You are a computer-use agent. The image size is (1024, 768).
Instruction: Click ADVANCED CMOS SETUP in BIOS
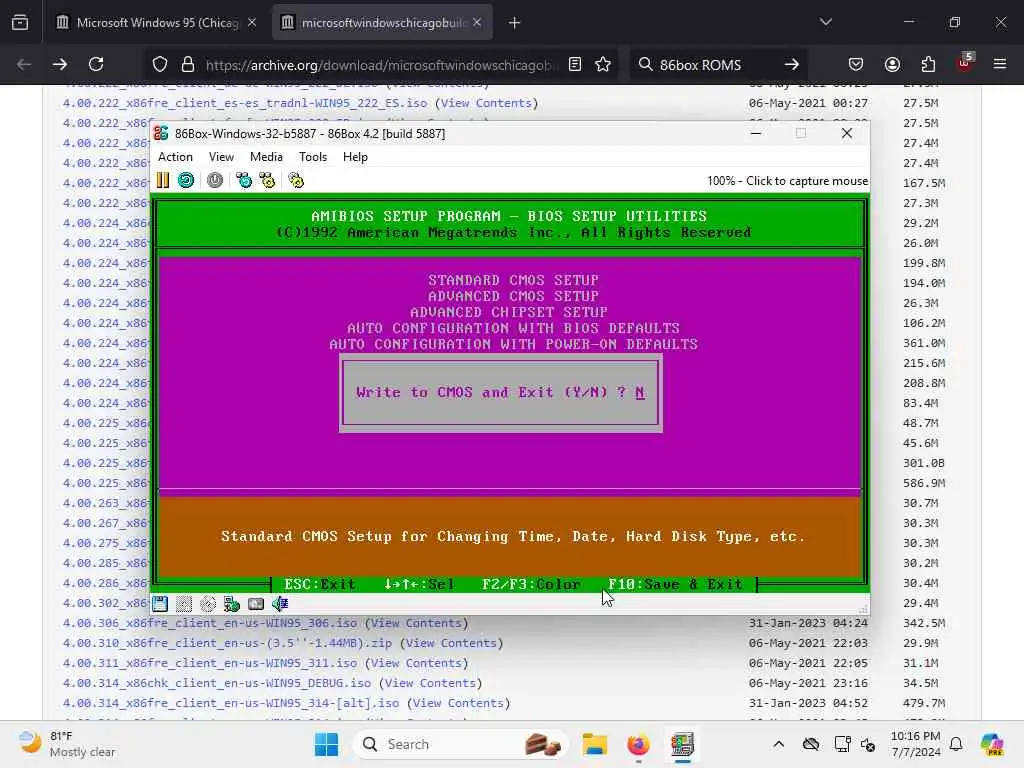click(513, 296)
